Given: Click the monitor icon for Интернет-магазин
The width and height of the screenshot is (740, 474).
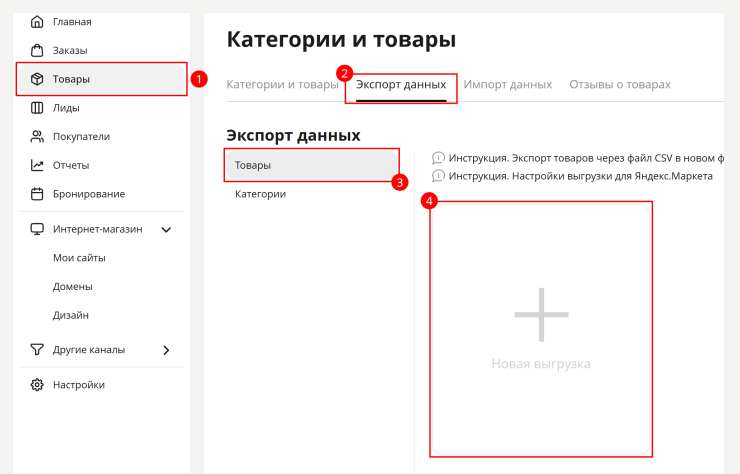Looking at the screenshot, I should pyautogui.click(x=37, y=229).
